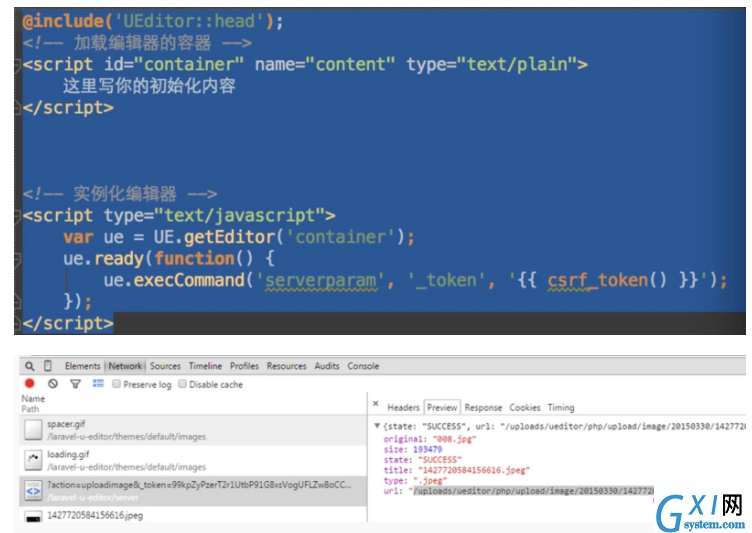Open the Network tab
Image resolution: width=752 pixels, height=533 pixels.
[x=125, y=366]
